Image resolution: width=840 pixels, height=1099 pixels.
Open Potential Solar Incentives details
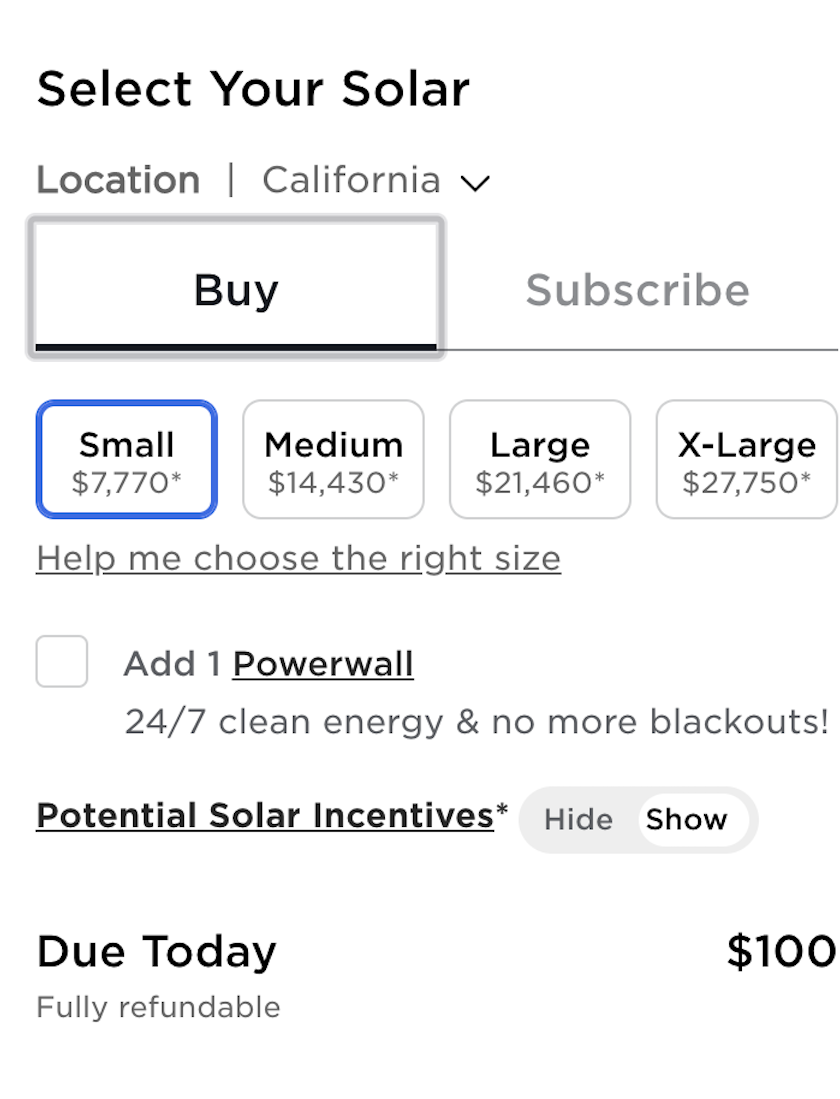coord(265,815)
